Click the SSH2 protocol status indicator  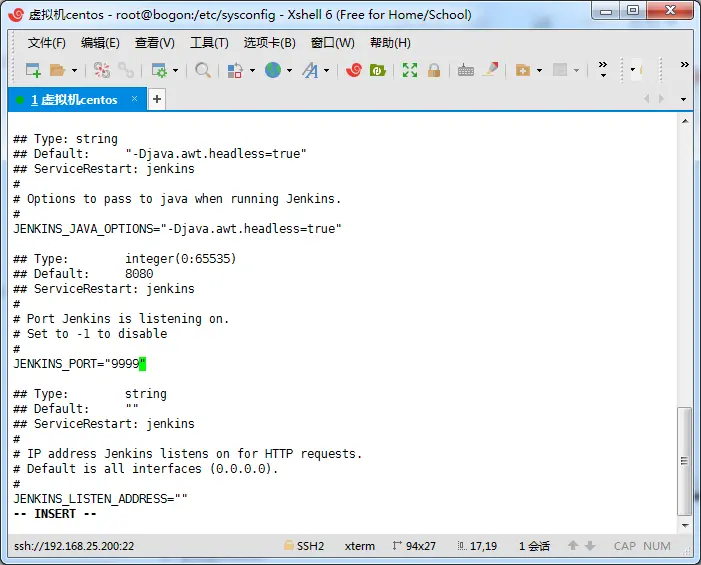click(x=304, y=546)
